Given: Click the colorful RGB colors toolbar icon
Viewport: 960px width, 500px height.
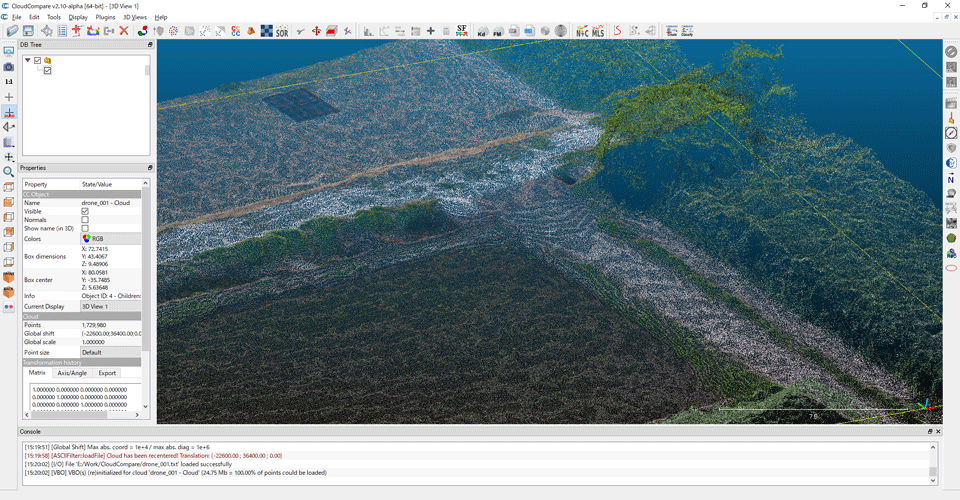Looking at the screenshot, I should click(x=142, y=31).
